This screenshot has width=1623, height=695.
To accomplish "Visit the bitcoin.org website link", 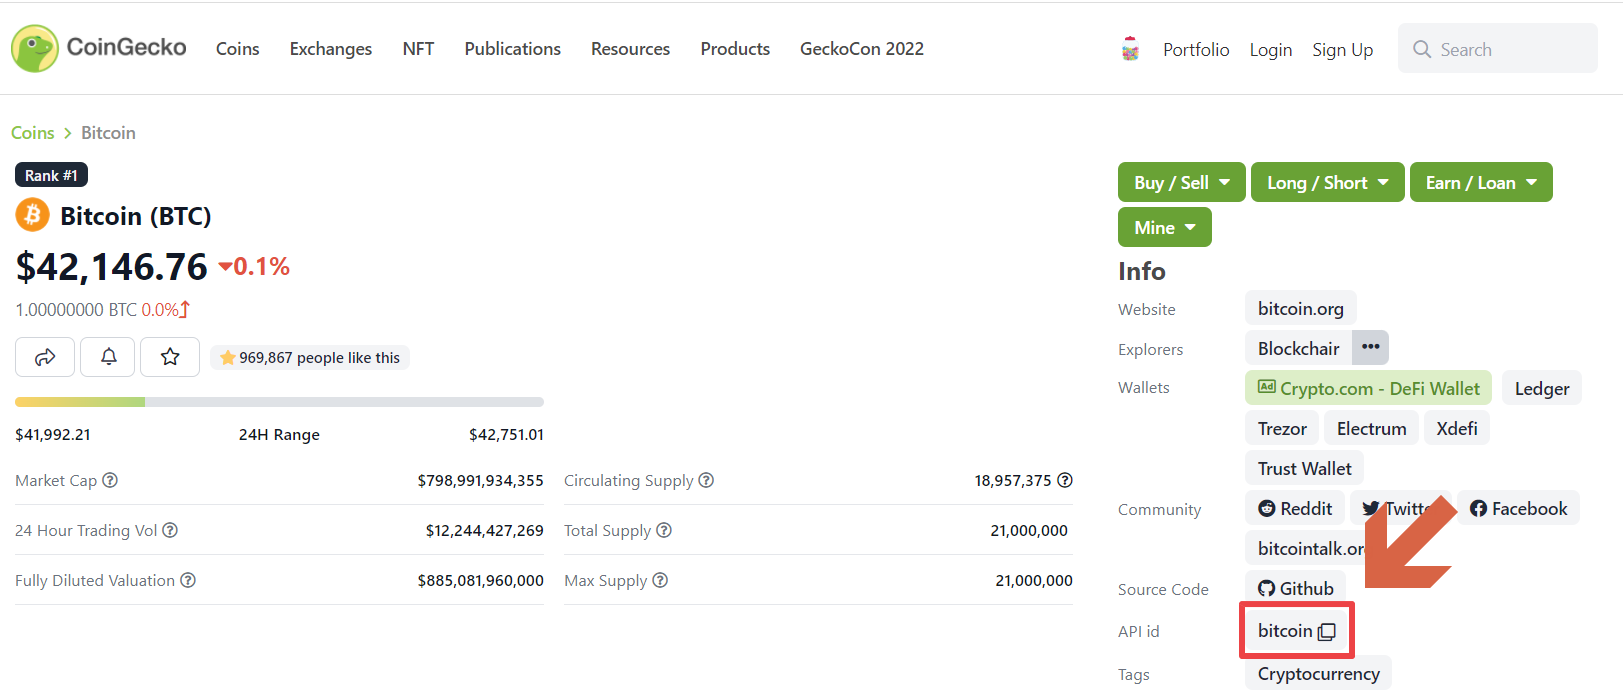I will tap(1301, 309).
